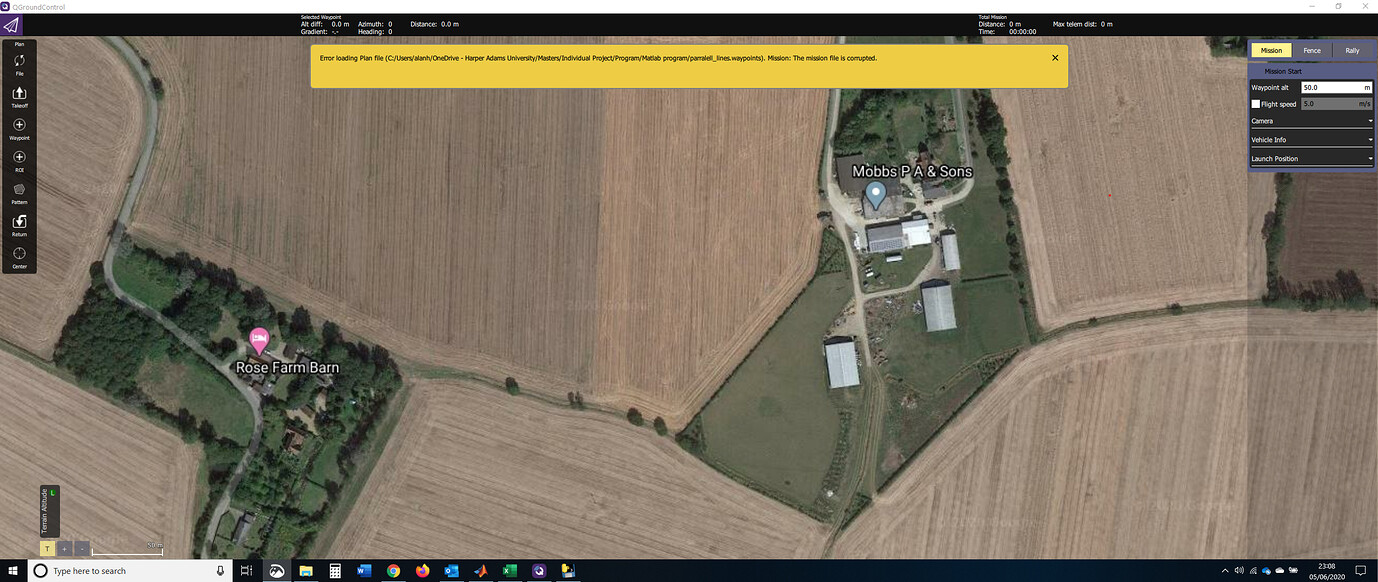Switch to the Rally tab
Screen dimensions: 1378x582
[1352, 50]
